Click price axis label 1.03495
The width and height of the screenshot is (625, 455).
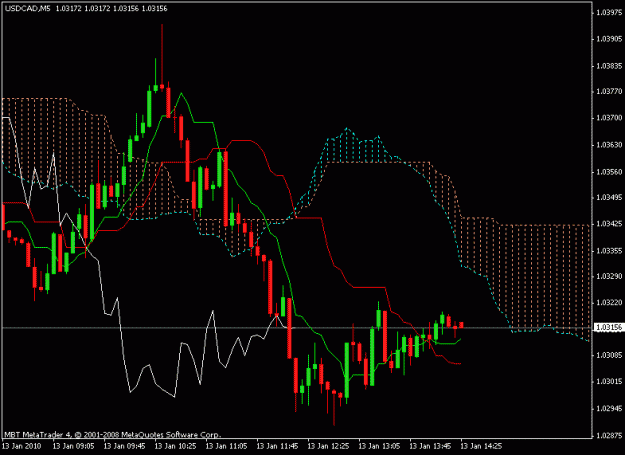pos(609,198)
